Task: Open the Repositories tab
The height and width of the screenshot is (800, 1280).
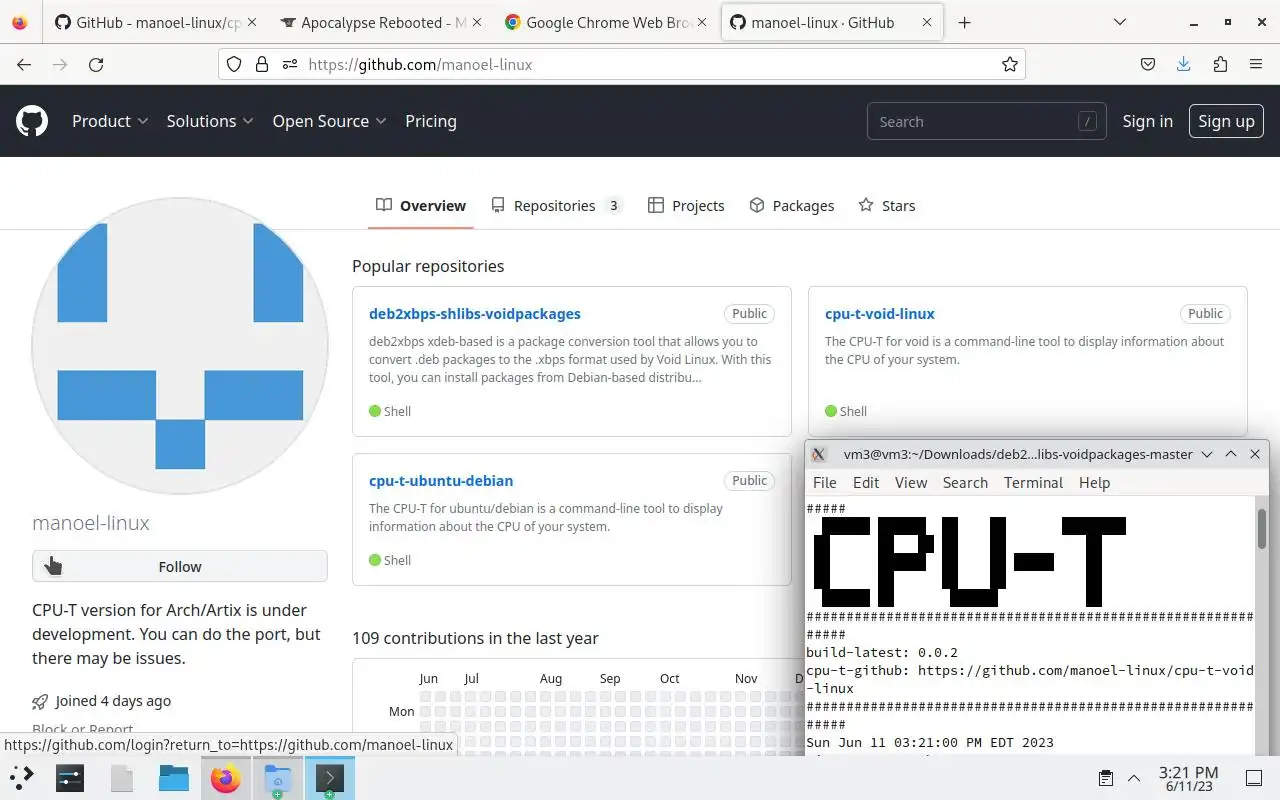Action: point(556,205)
